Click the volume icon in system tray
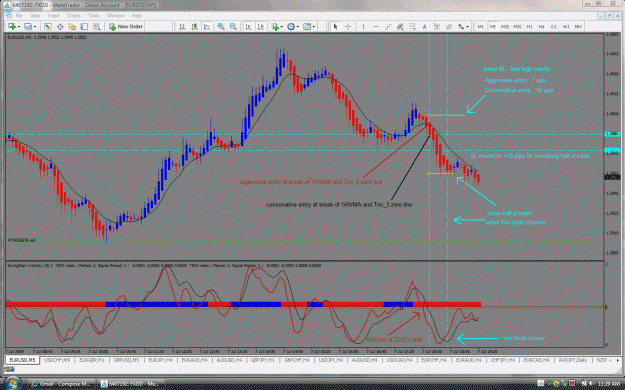The height and width of the screenshot is (390, 625). pos(591,384)
